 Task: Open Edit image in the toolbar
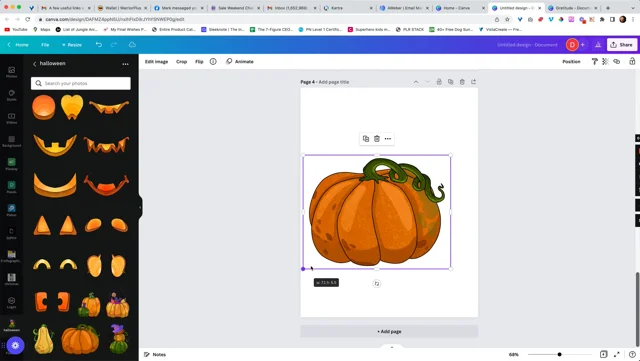156,61
